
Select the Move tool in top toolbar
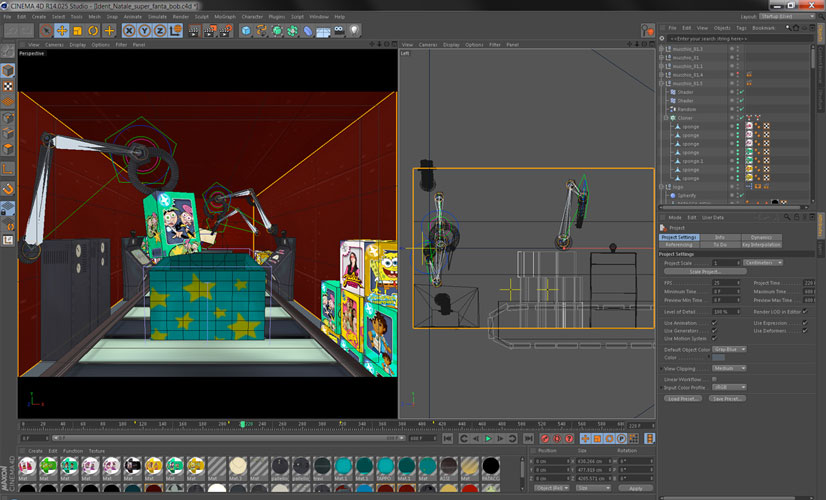[x=61, y=31]
